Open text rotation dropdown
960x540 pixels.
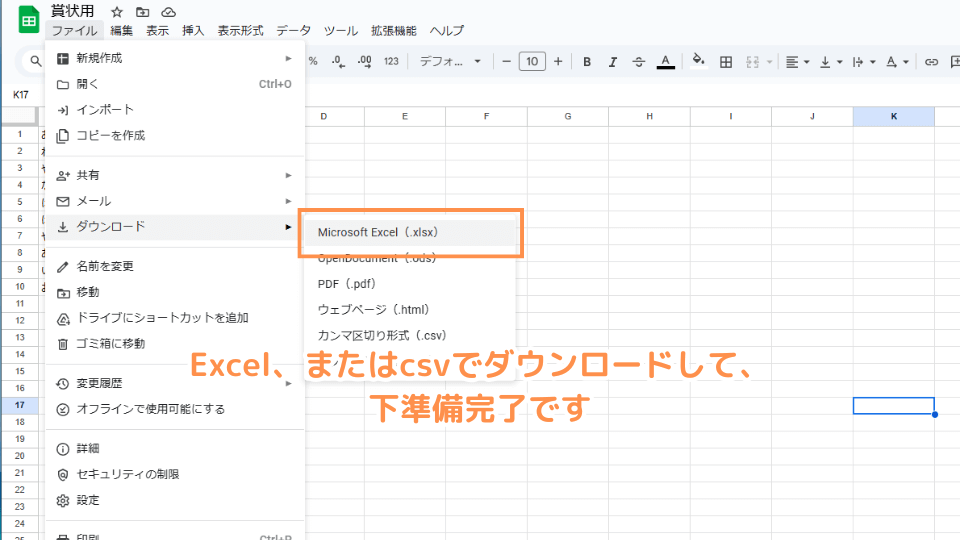pyautogui.click(x=897, y=61)
